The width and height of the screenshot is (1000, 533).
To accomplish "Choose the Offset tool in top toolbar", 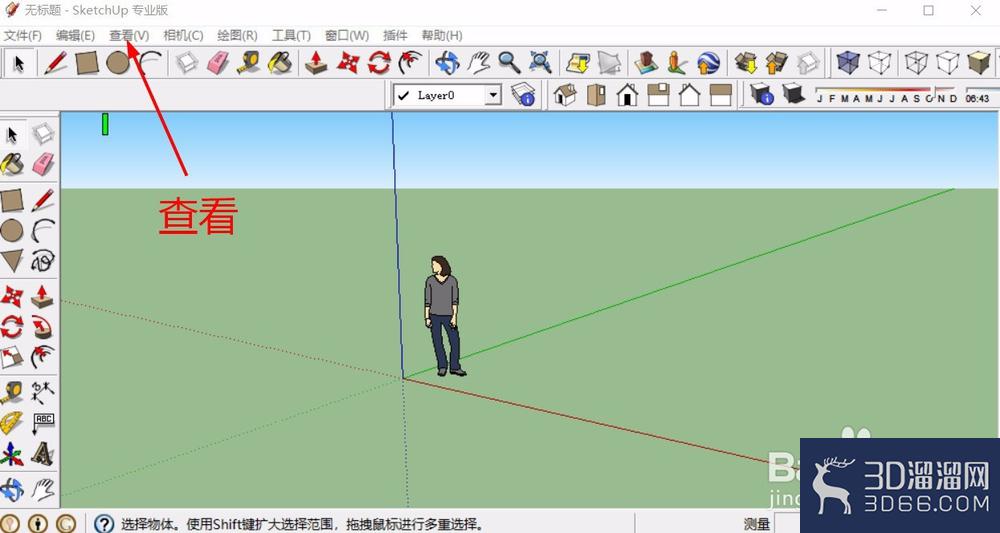I will [x=410, y=62].
